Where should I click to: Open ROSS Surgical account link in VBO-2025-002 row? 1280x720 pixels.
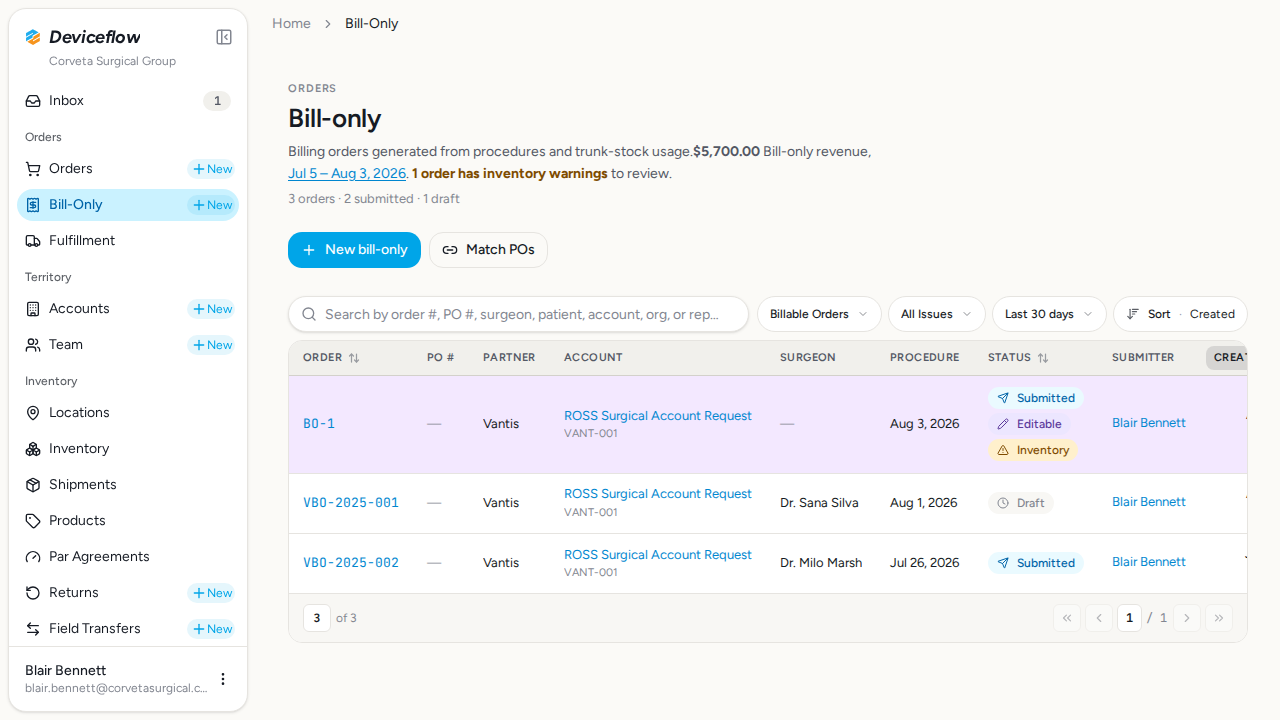pyautogui.click(x=658, y=555)
